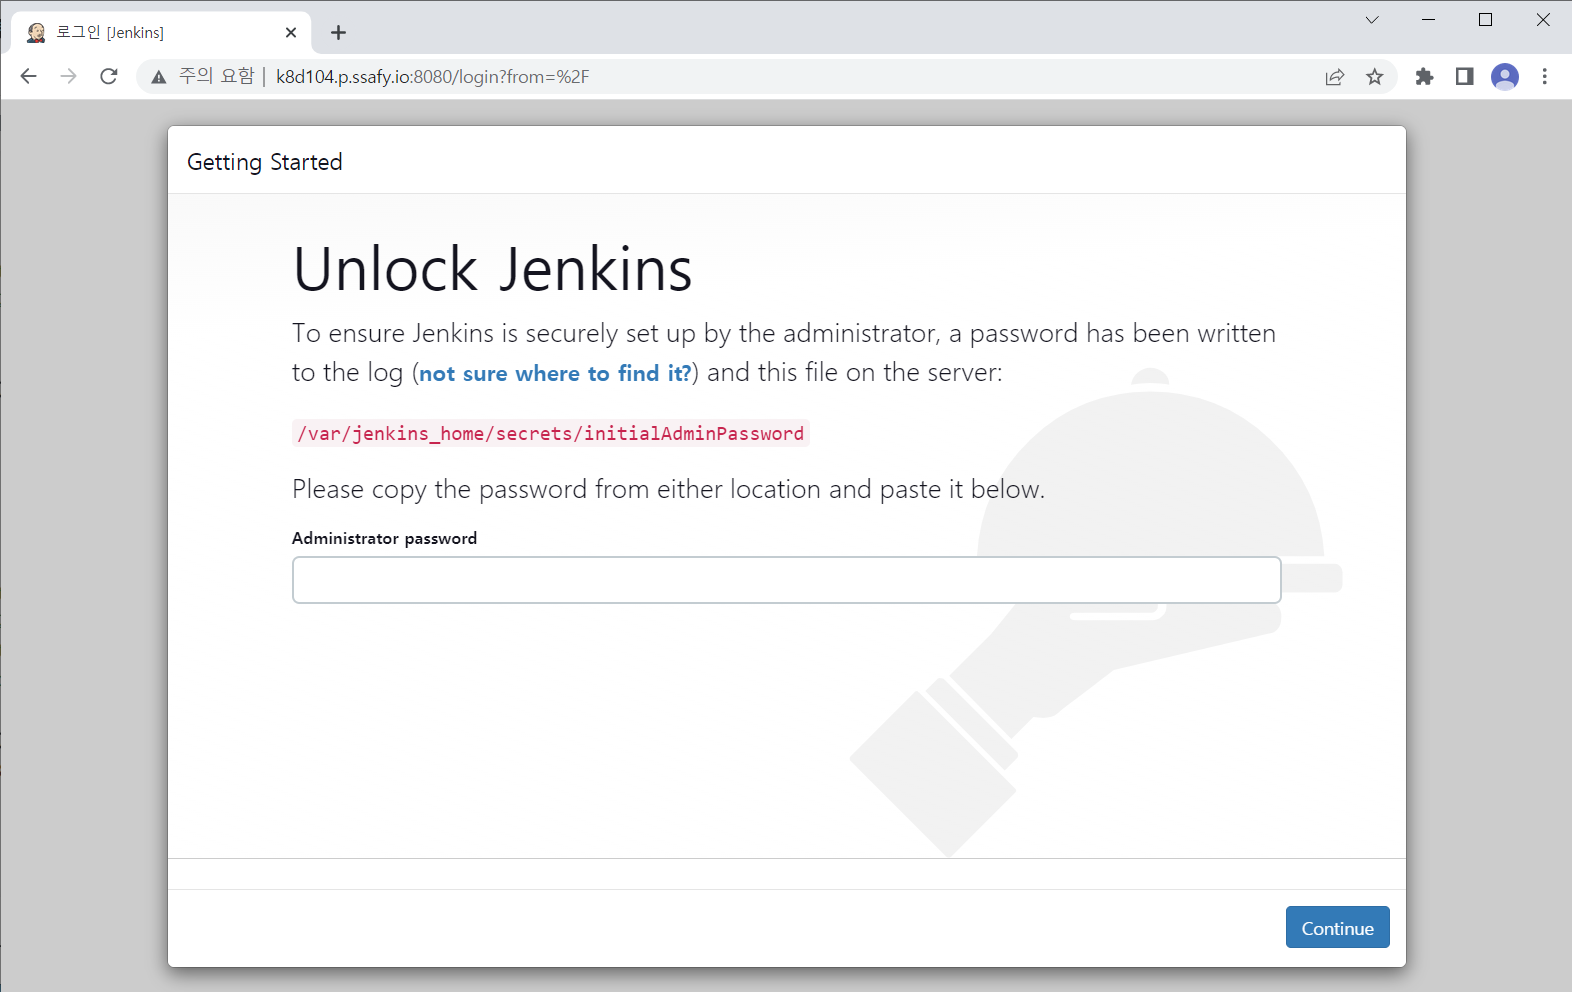The height and width of the screenshot is (992, 1572).
Task: Open the 'not sure where to find it?' link
Action: [x=555, y=374]
